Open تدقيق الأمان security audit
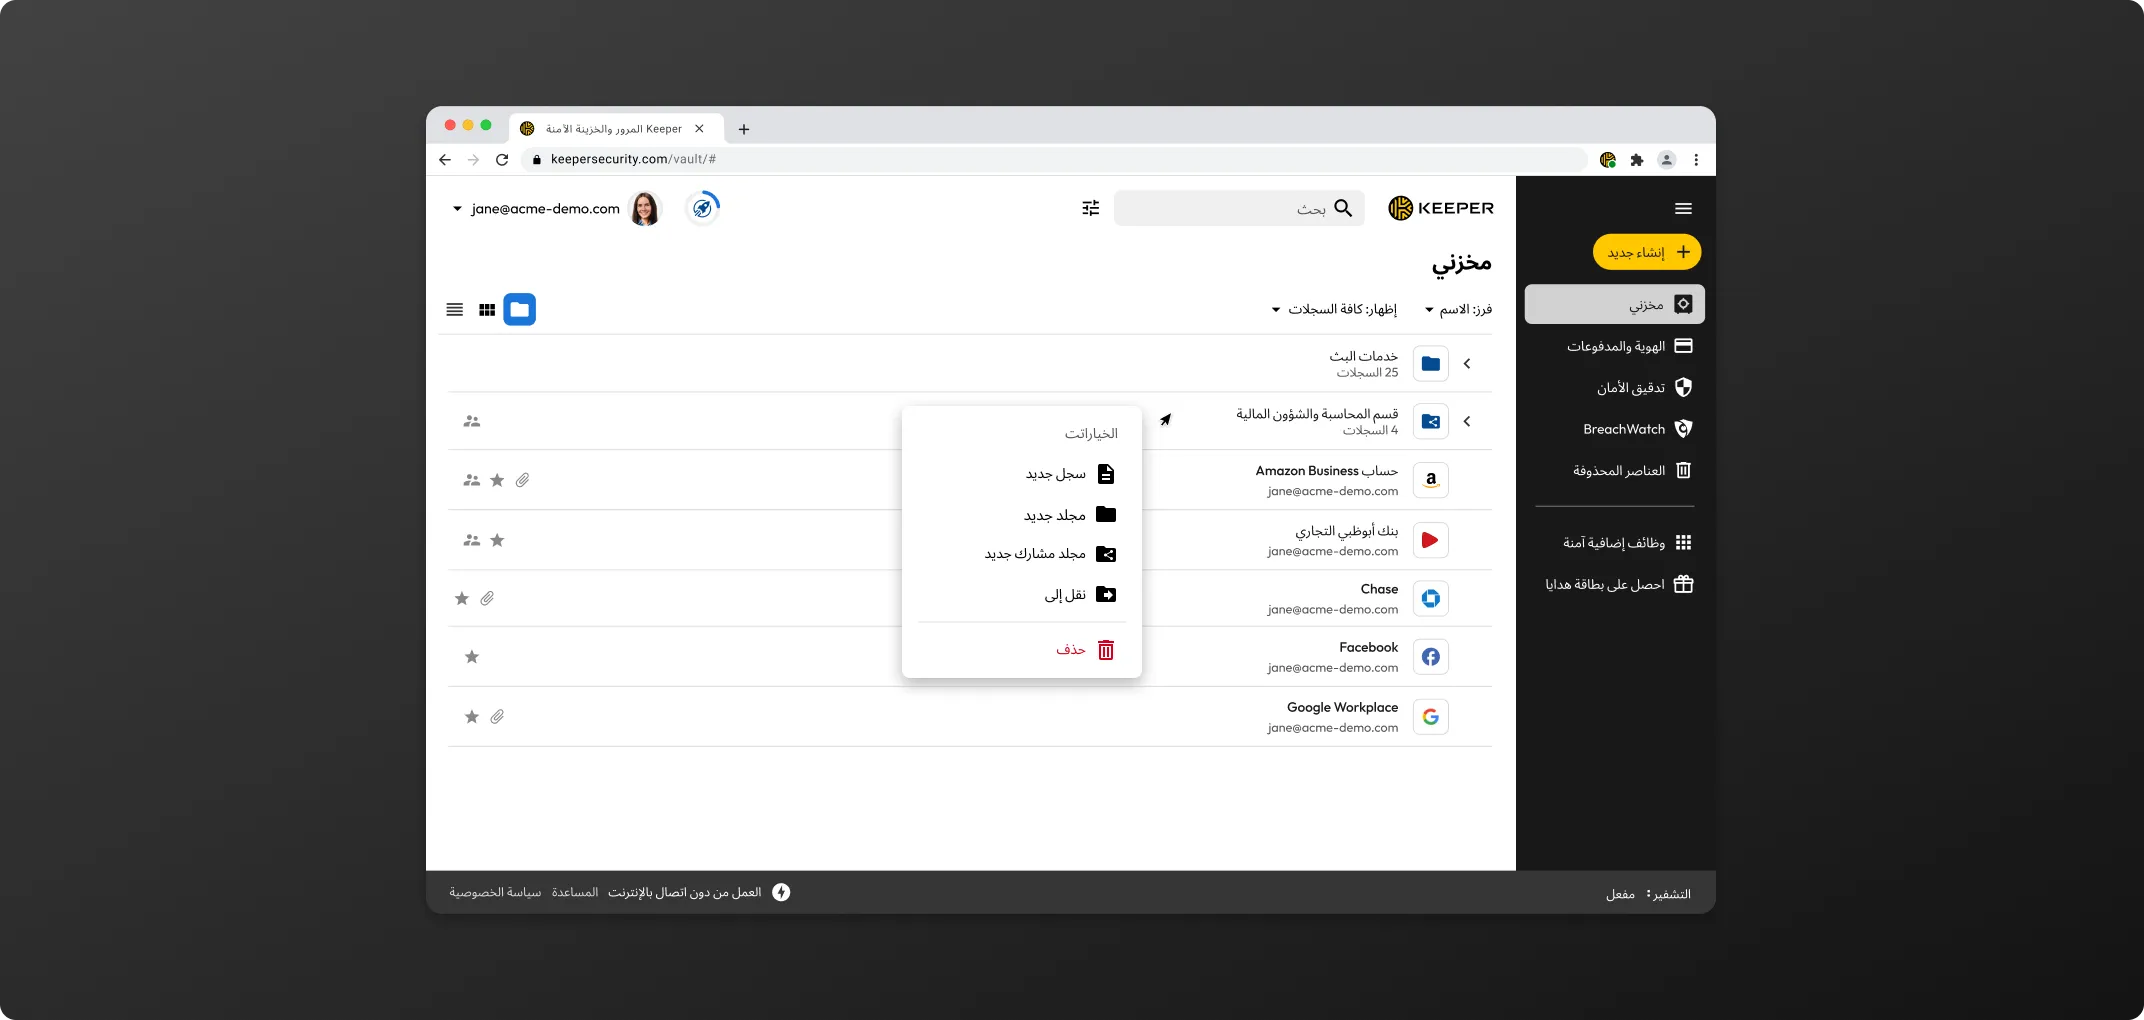The width and height of the screenshot is (2144, 1020). pos(1643,387)
